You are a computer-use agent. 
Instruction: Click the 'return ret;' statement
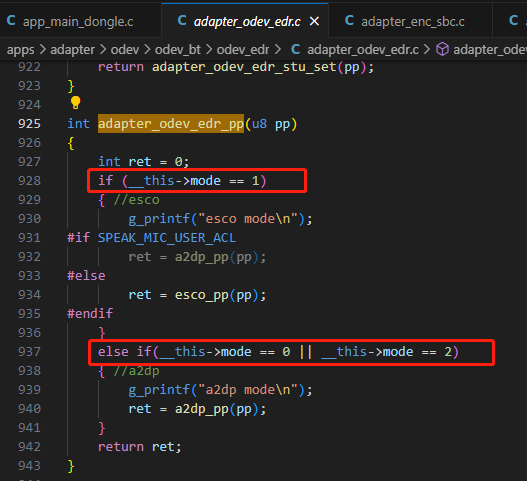tap(139, 447)
